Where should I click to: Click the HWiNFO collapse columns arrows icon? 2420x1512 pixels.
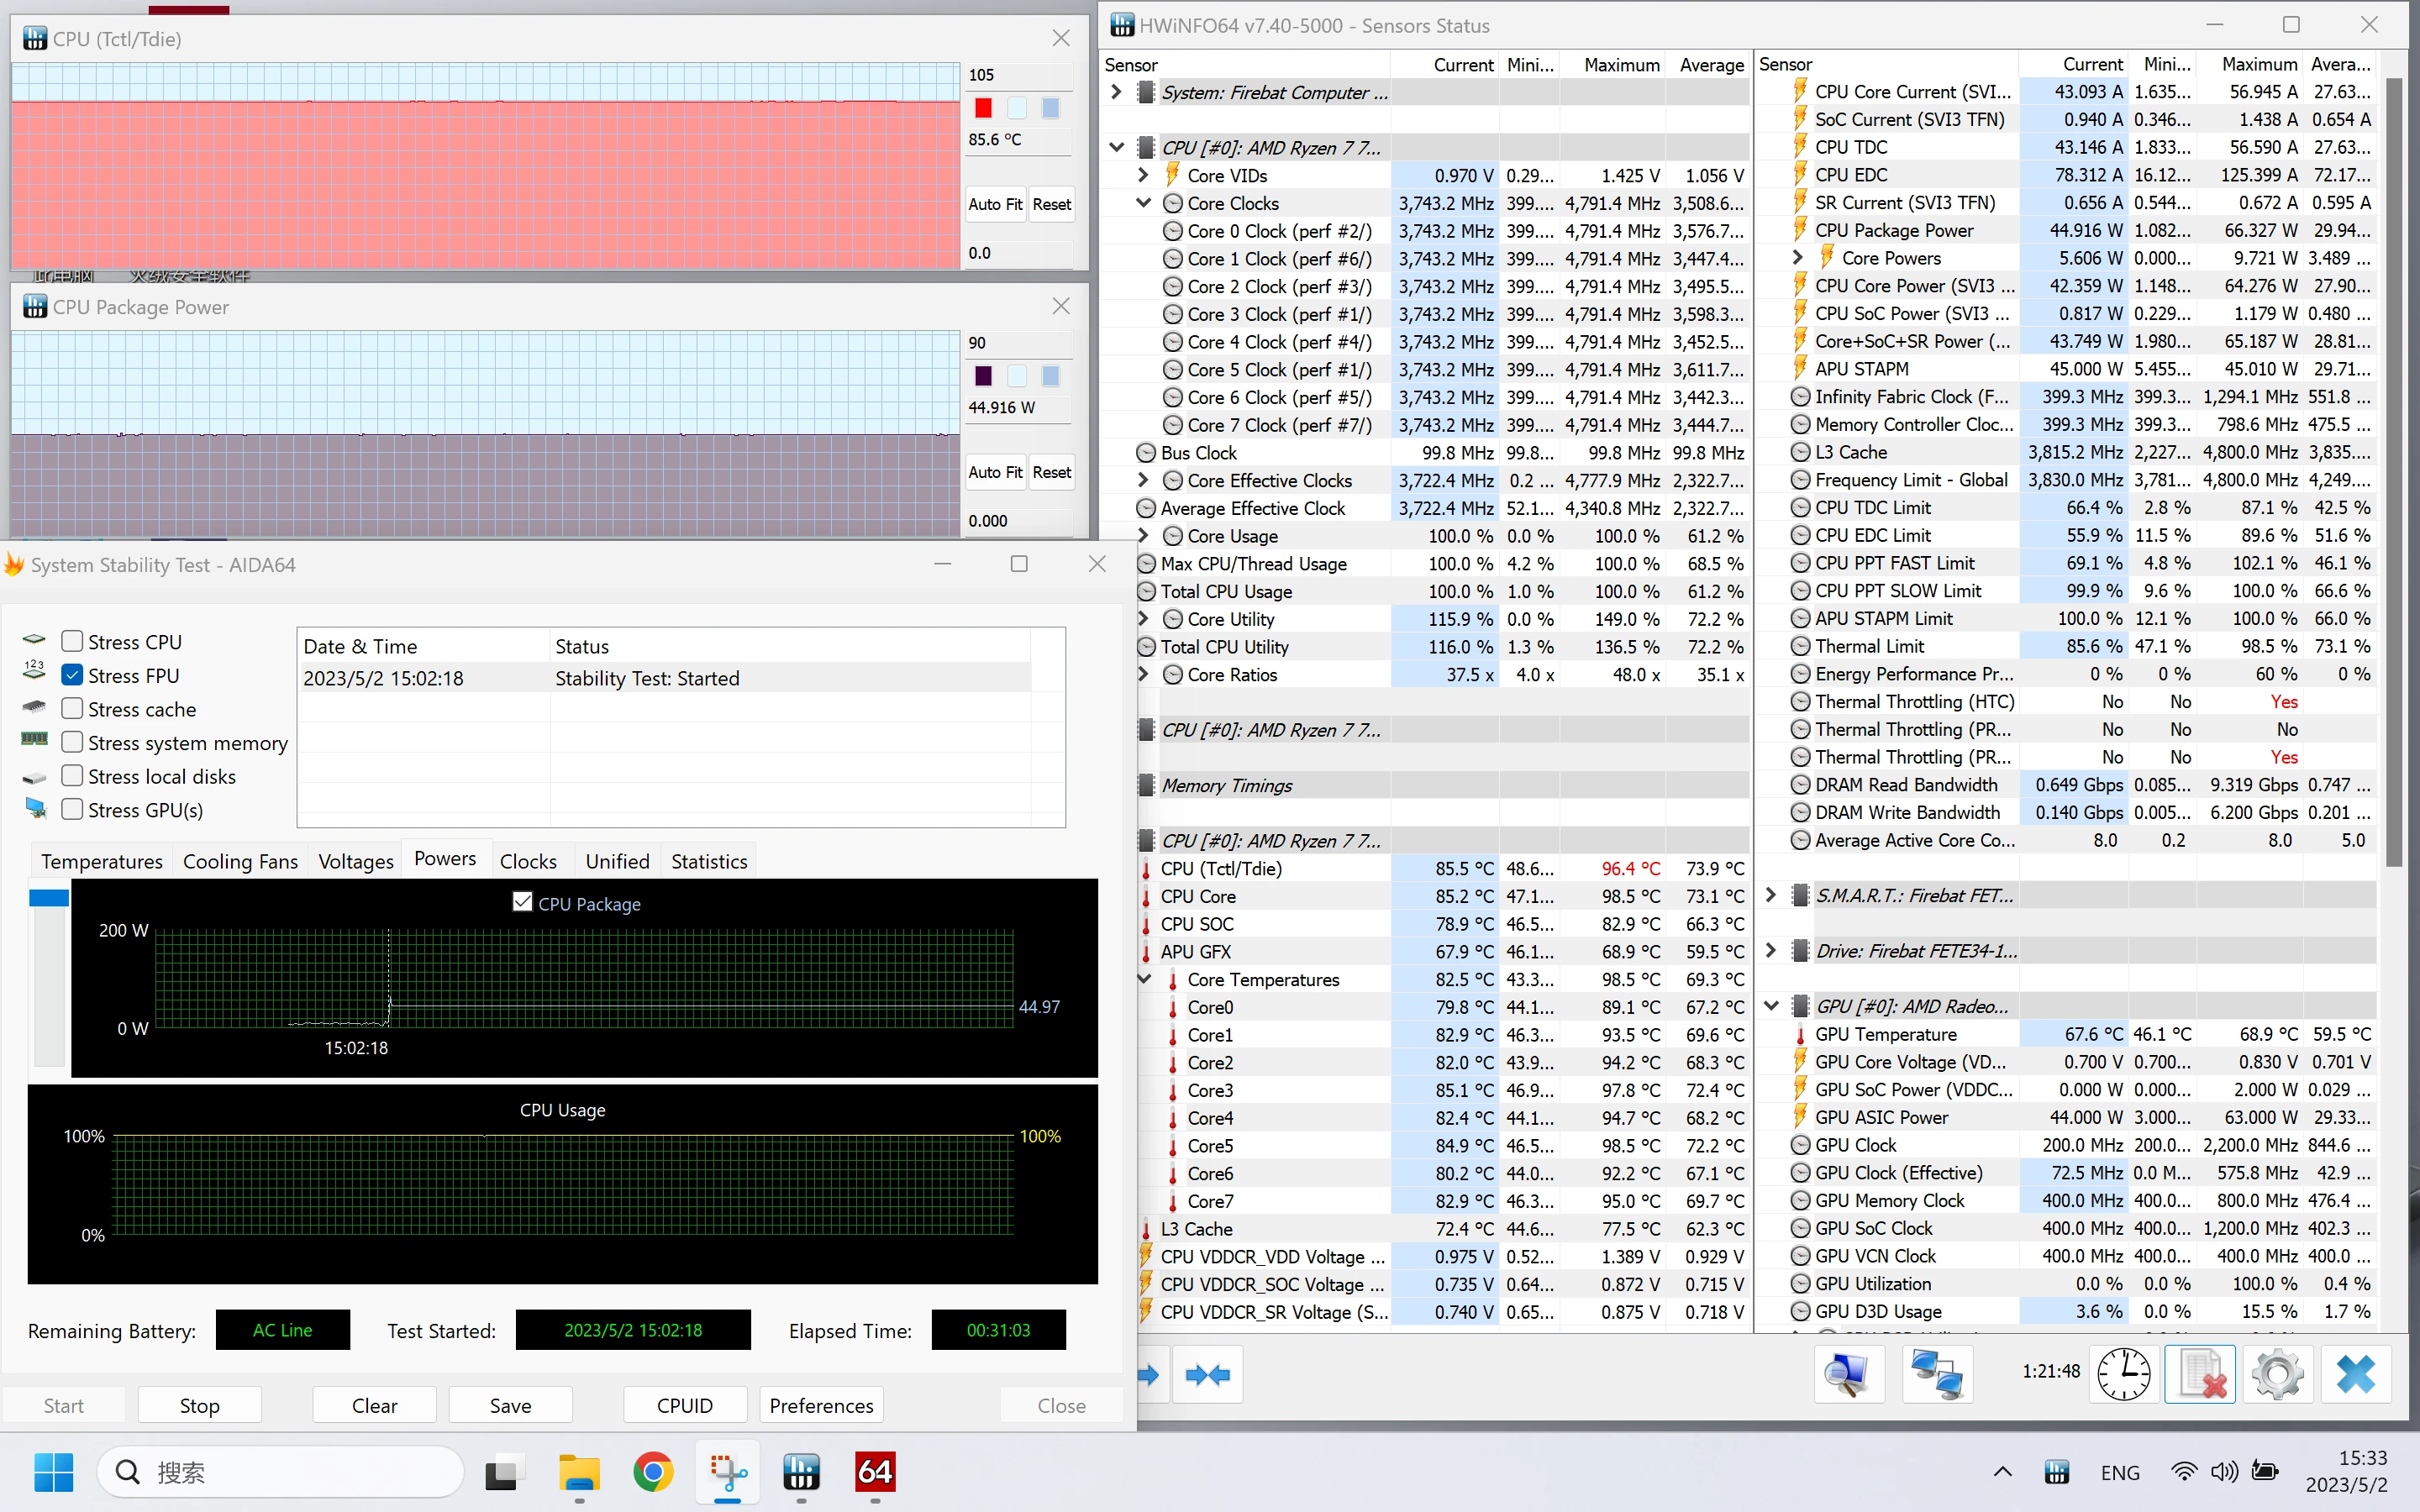[1208, 1375]
